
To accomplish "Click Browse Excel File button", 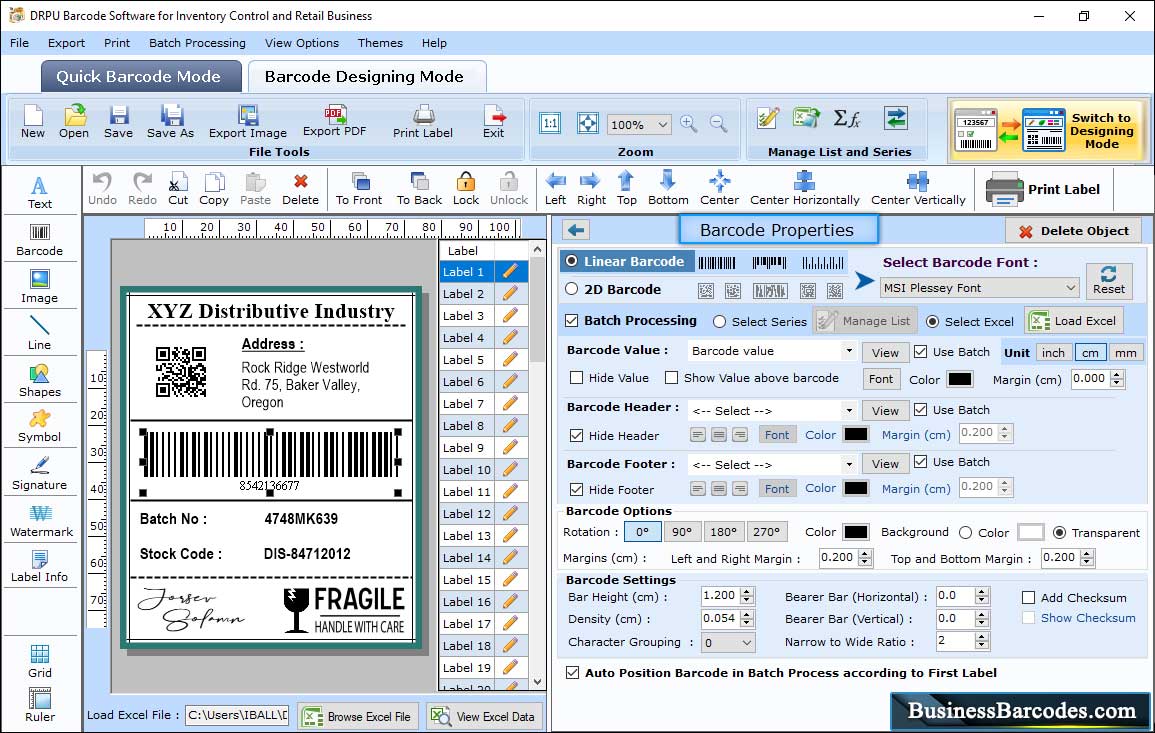I will pos(358,716).
